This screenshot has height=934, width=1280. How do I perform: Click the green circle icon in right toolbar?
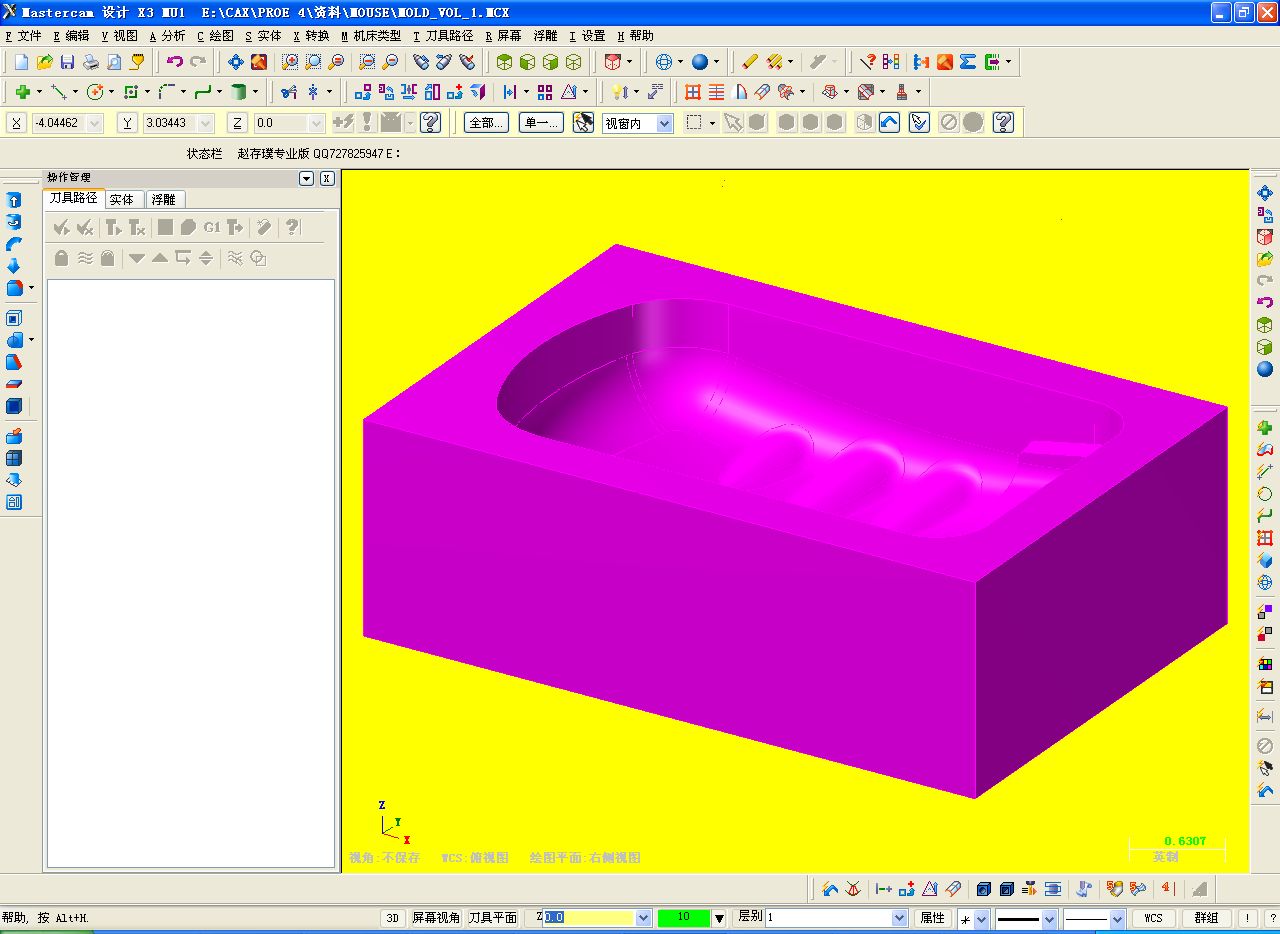pos(1265,494)
